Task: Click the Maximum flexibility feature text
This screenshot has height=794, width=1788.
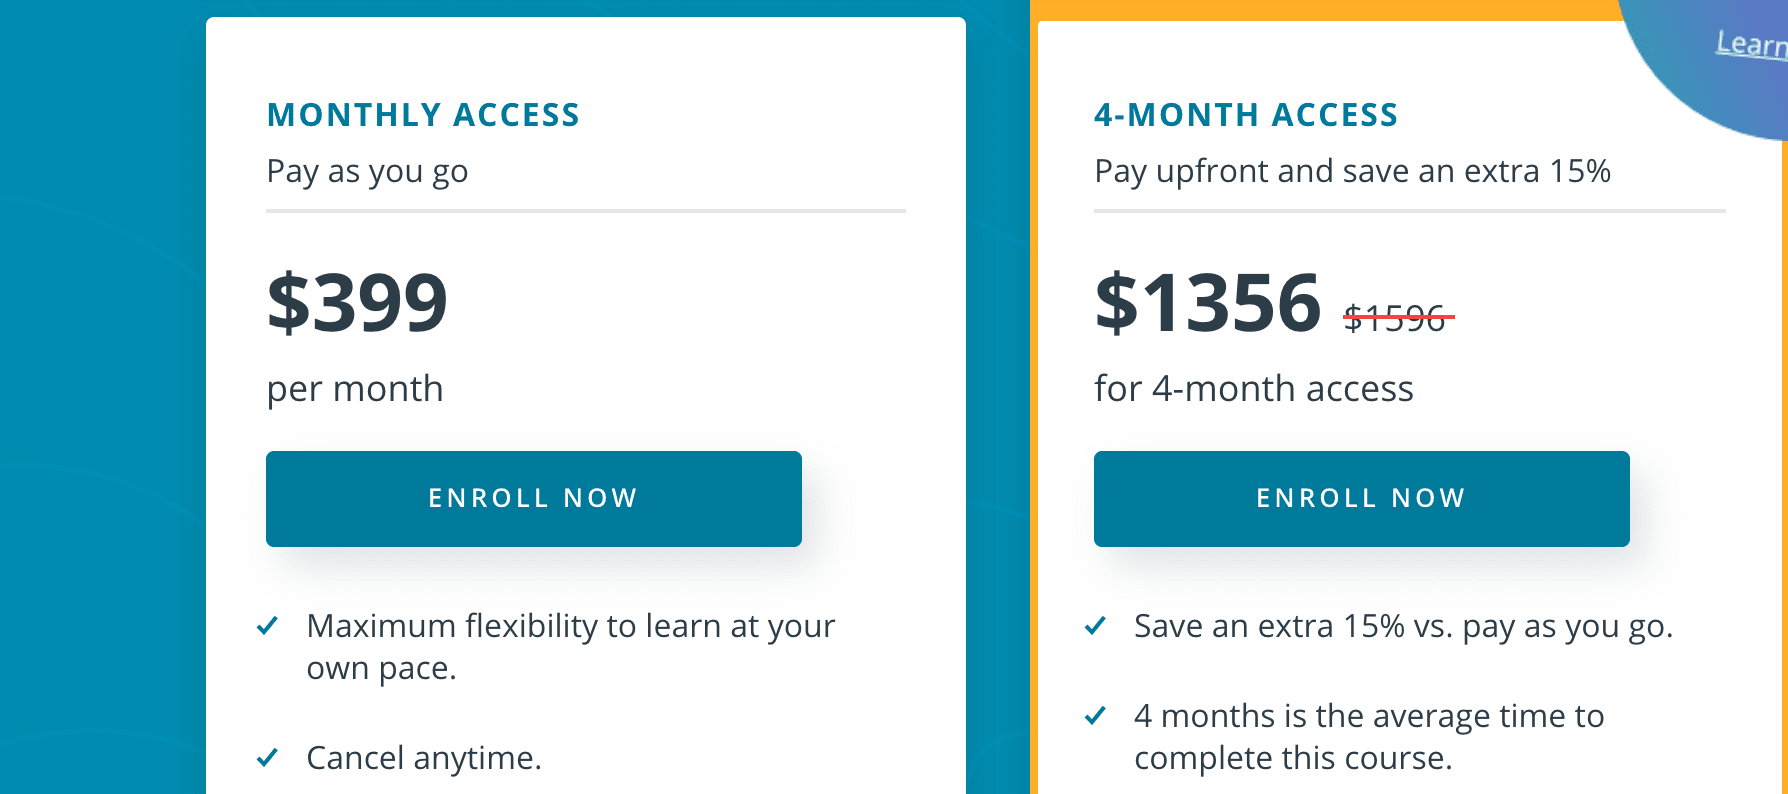Action: coord(570,647)
